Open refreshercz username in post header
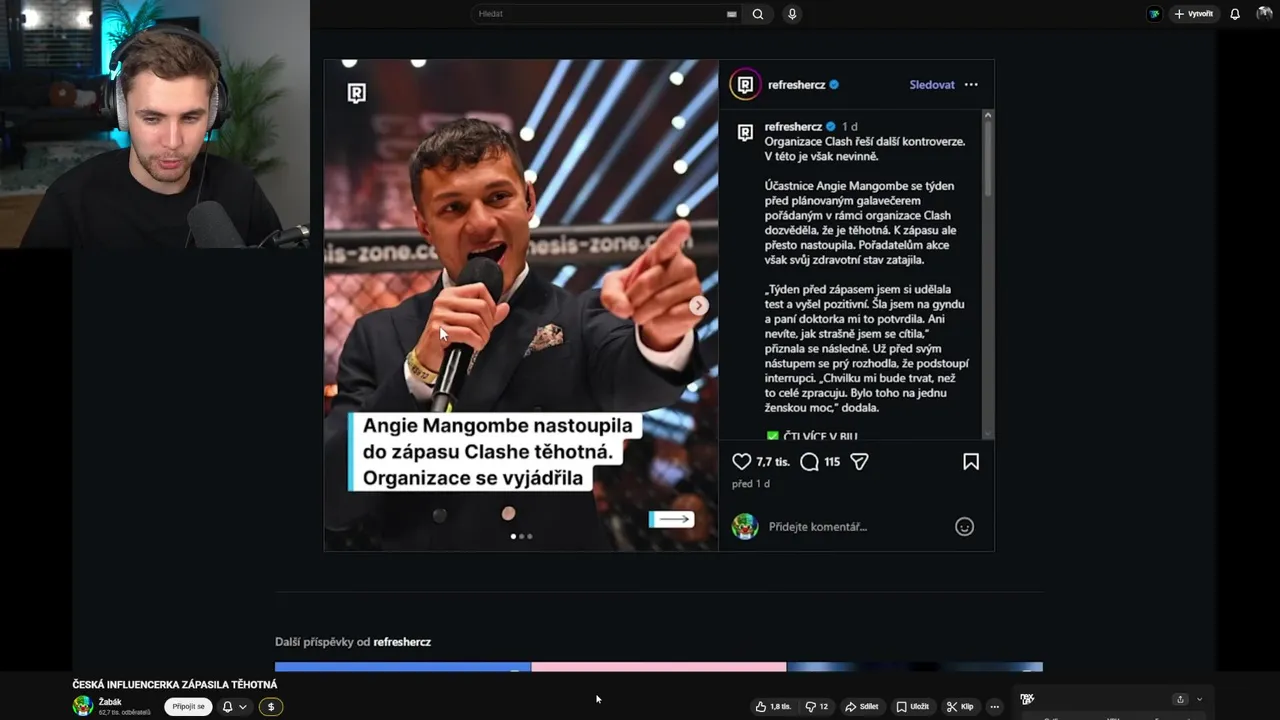1280x720 pixels. coord(796,85)
